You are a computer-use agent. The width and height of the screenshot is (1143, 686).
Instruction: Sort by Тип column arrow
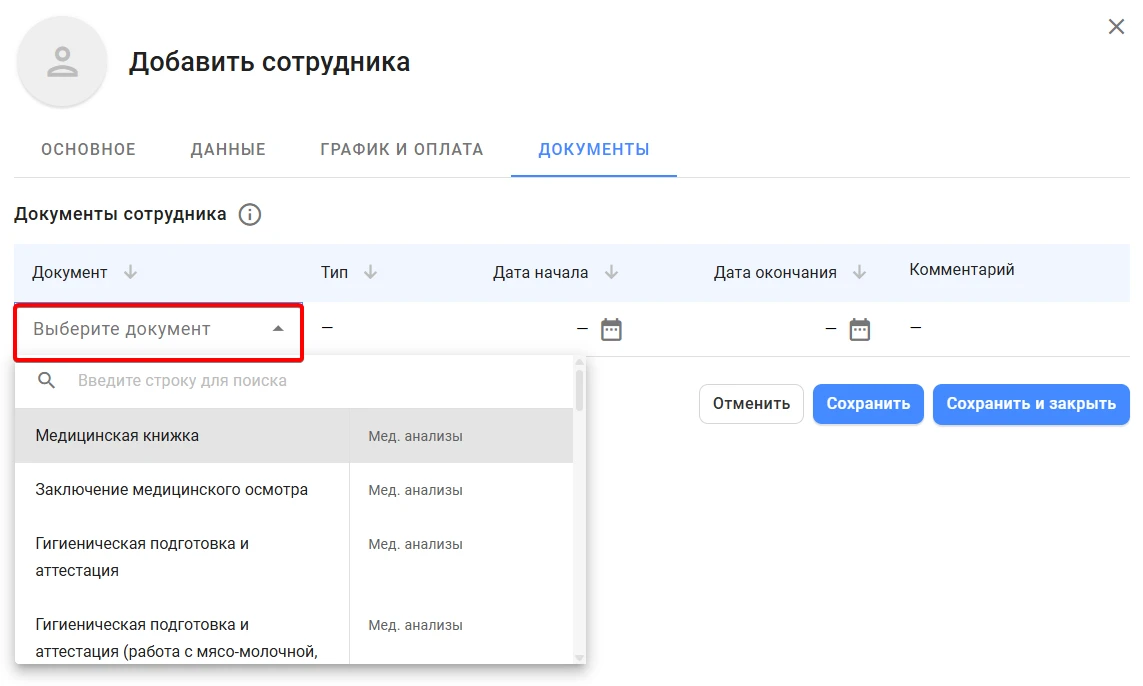pyautogui.click(x=370, y=272)
